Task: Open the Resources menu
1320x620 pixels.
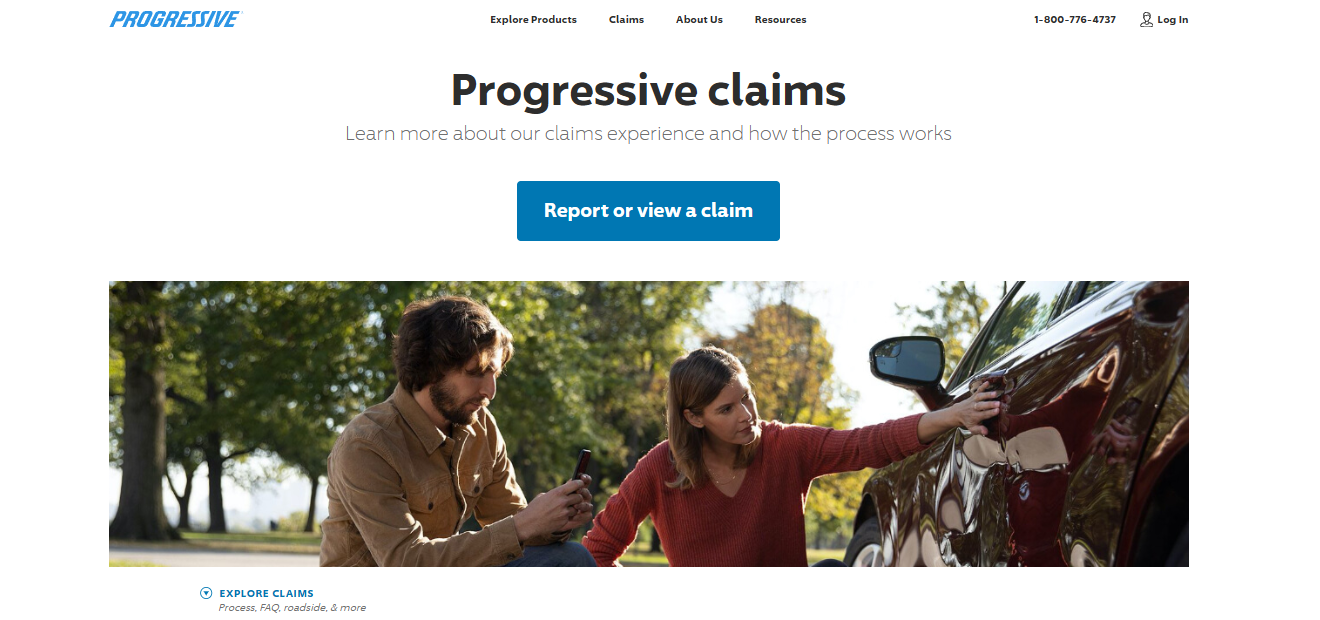Action: [x=780, y=19]
